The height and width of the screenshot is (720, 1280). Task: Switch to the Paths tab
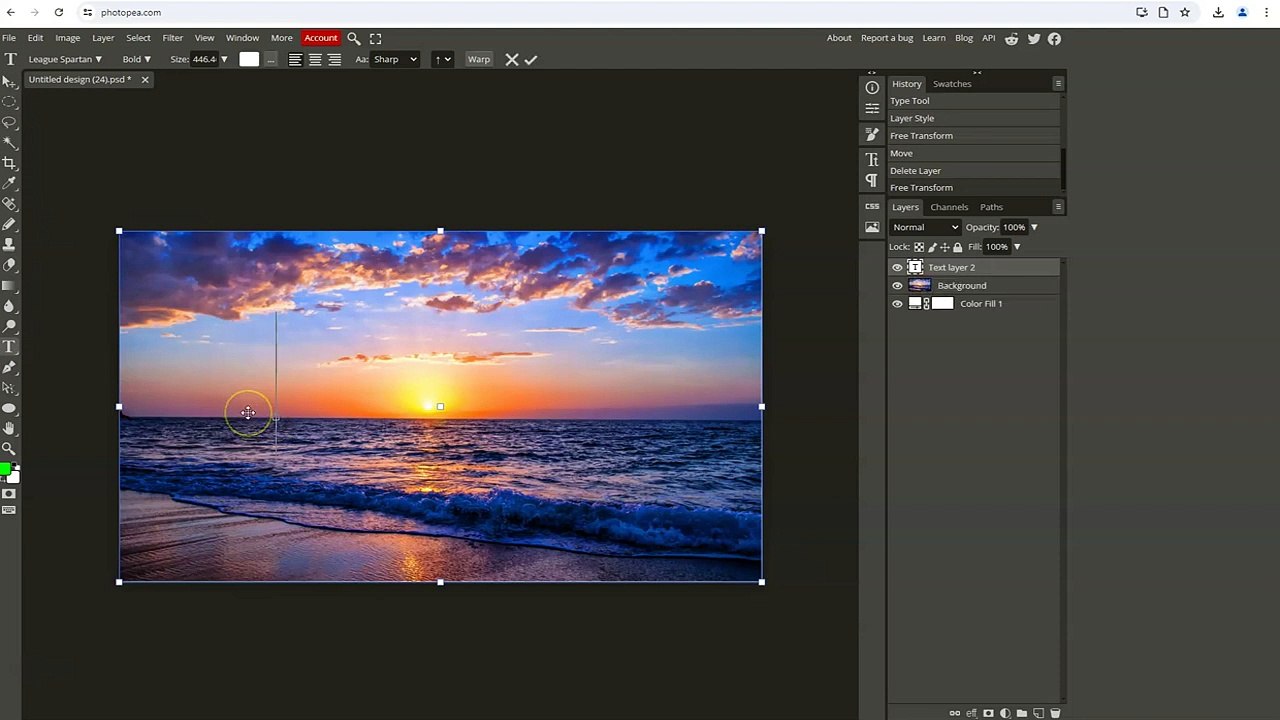[x=991, y=207]
